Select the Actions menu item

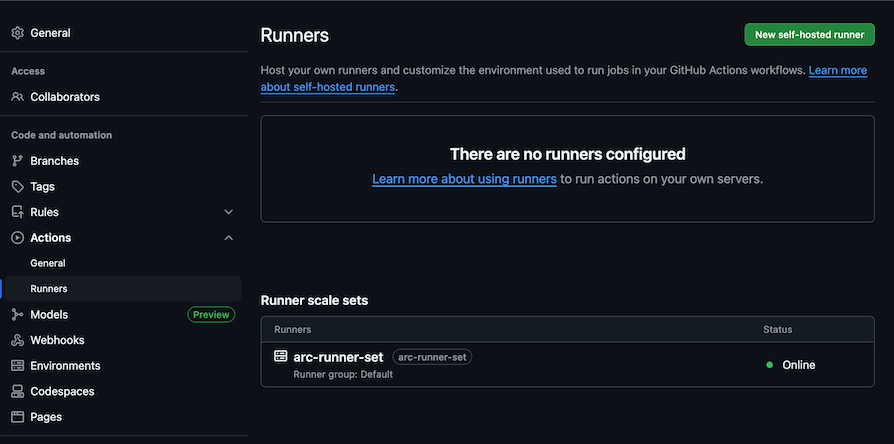coord(51,238)
